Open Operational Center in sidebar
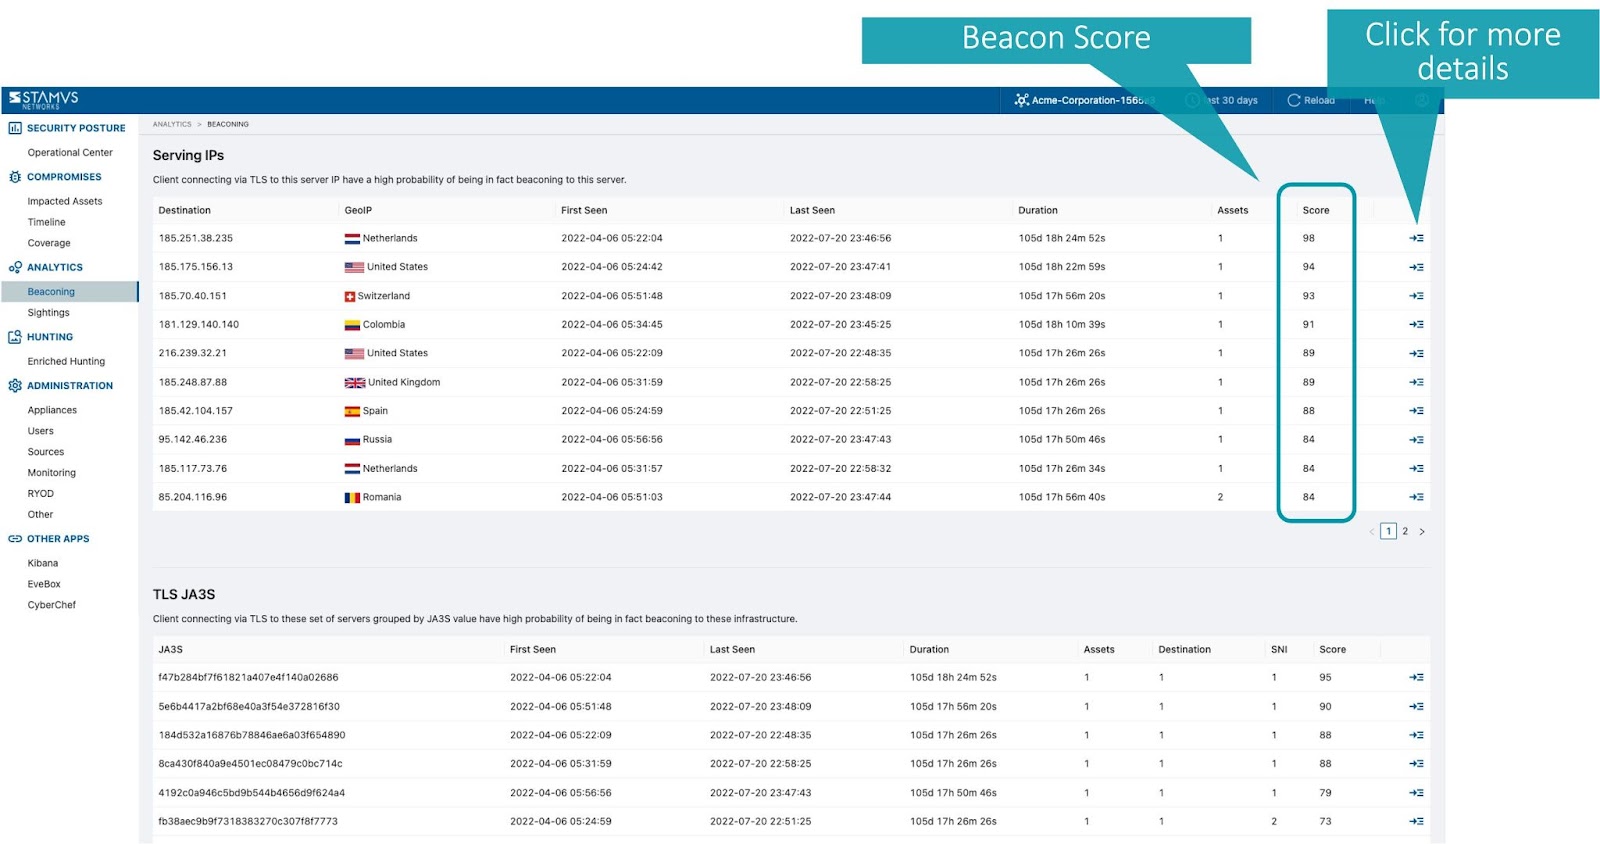 [x=70, y=153]
